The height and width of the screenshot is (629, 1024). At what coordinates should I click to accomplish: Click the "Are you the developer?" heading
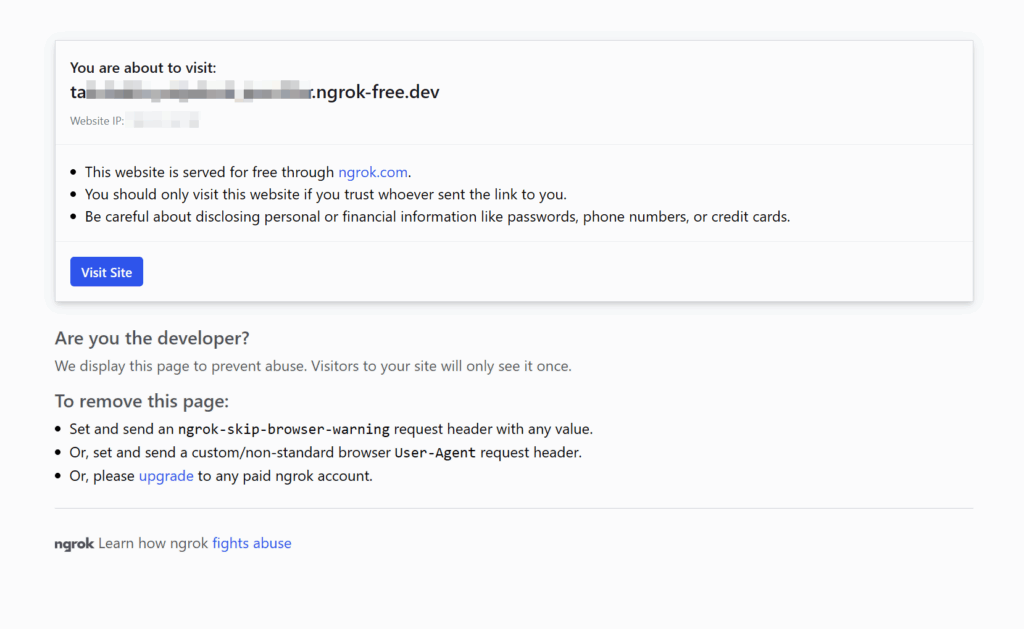click(151, 338)
